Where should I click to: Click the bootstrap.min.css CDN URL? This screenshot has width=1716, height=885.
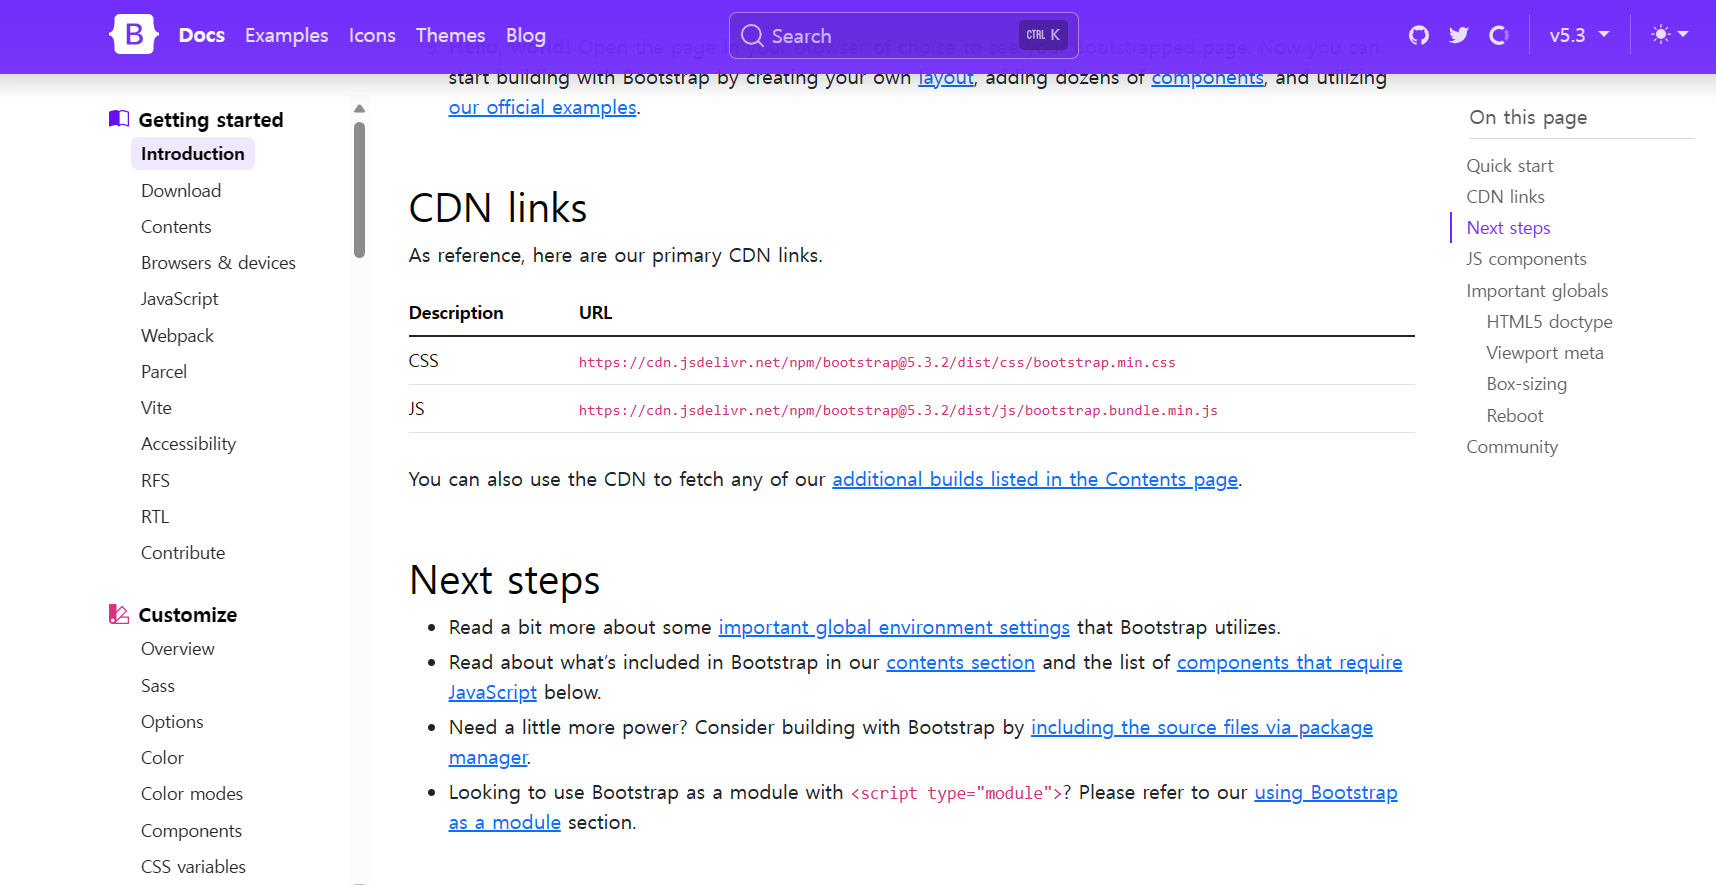tap(877, 362)
